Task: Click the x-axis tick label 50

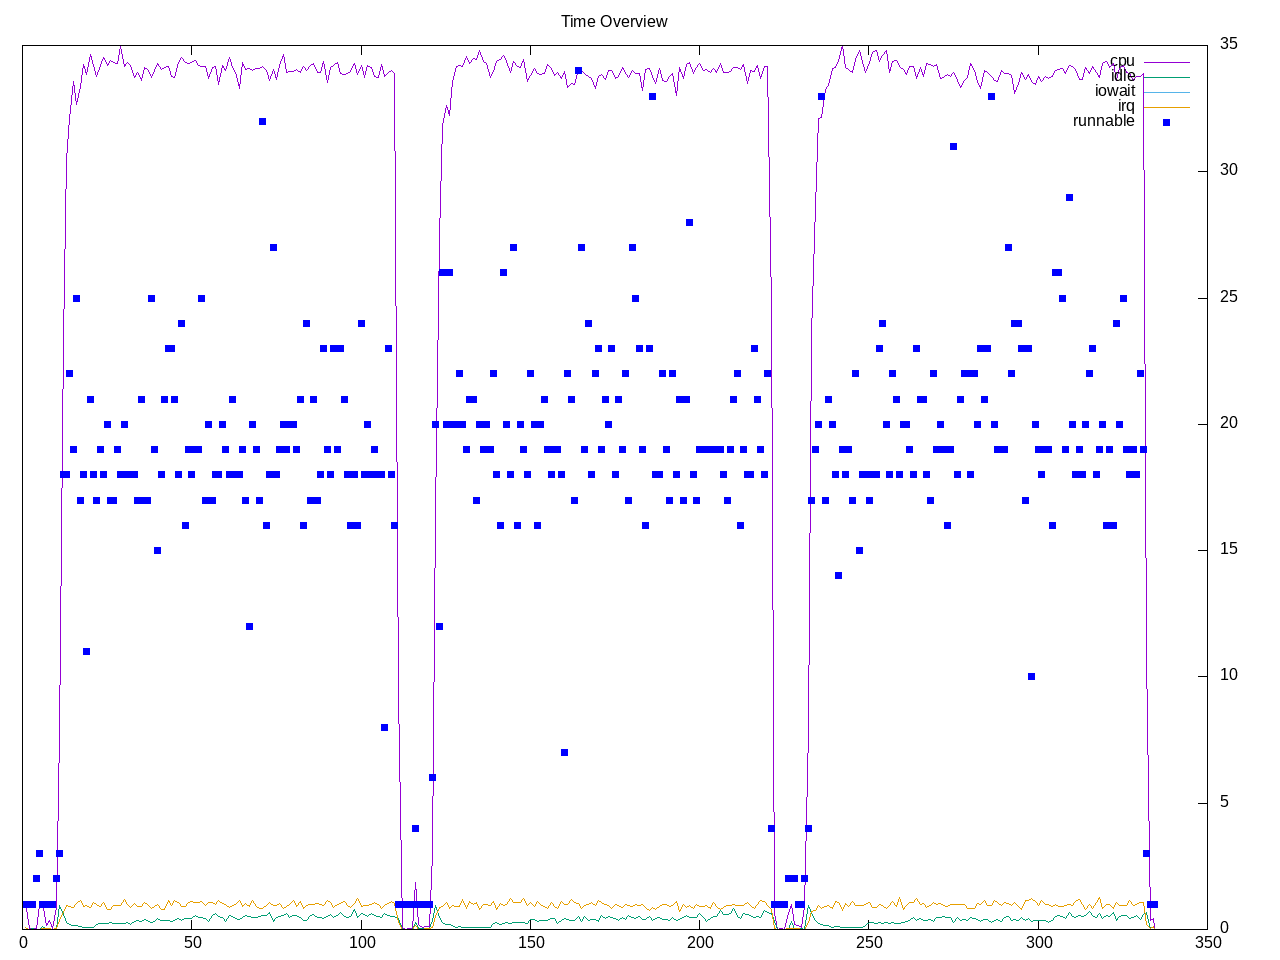Action: click(x=192, y=942)
